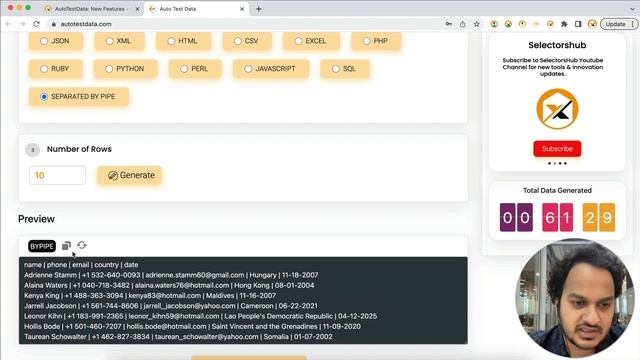
Task: Switch to the AutoTestData: New Features tab
Action: coord(91,9)
